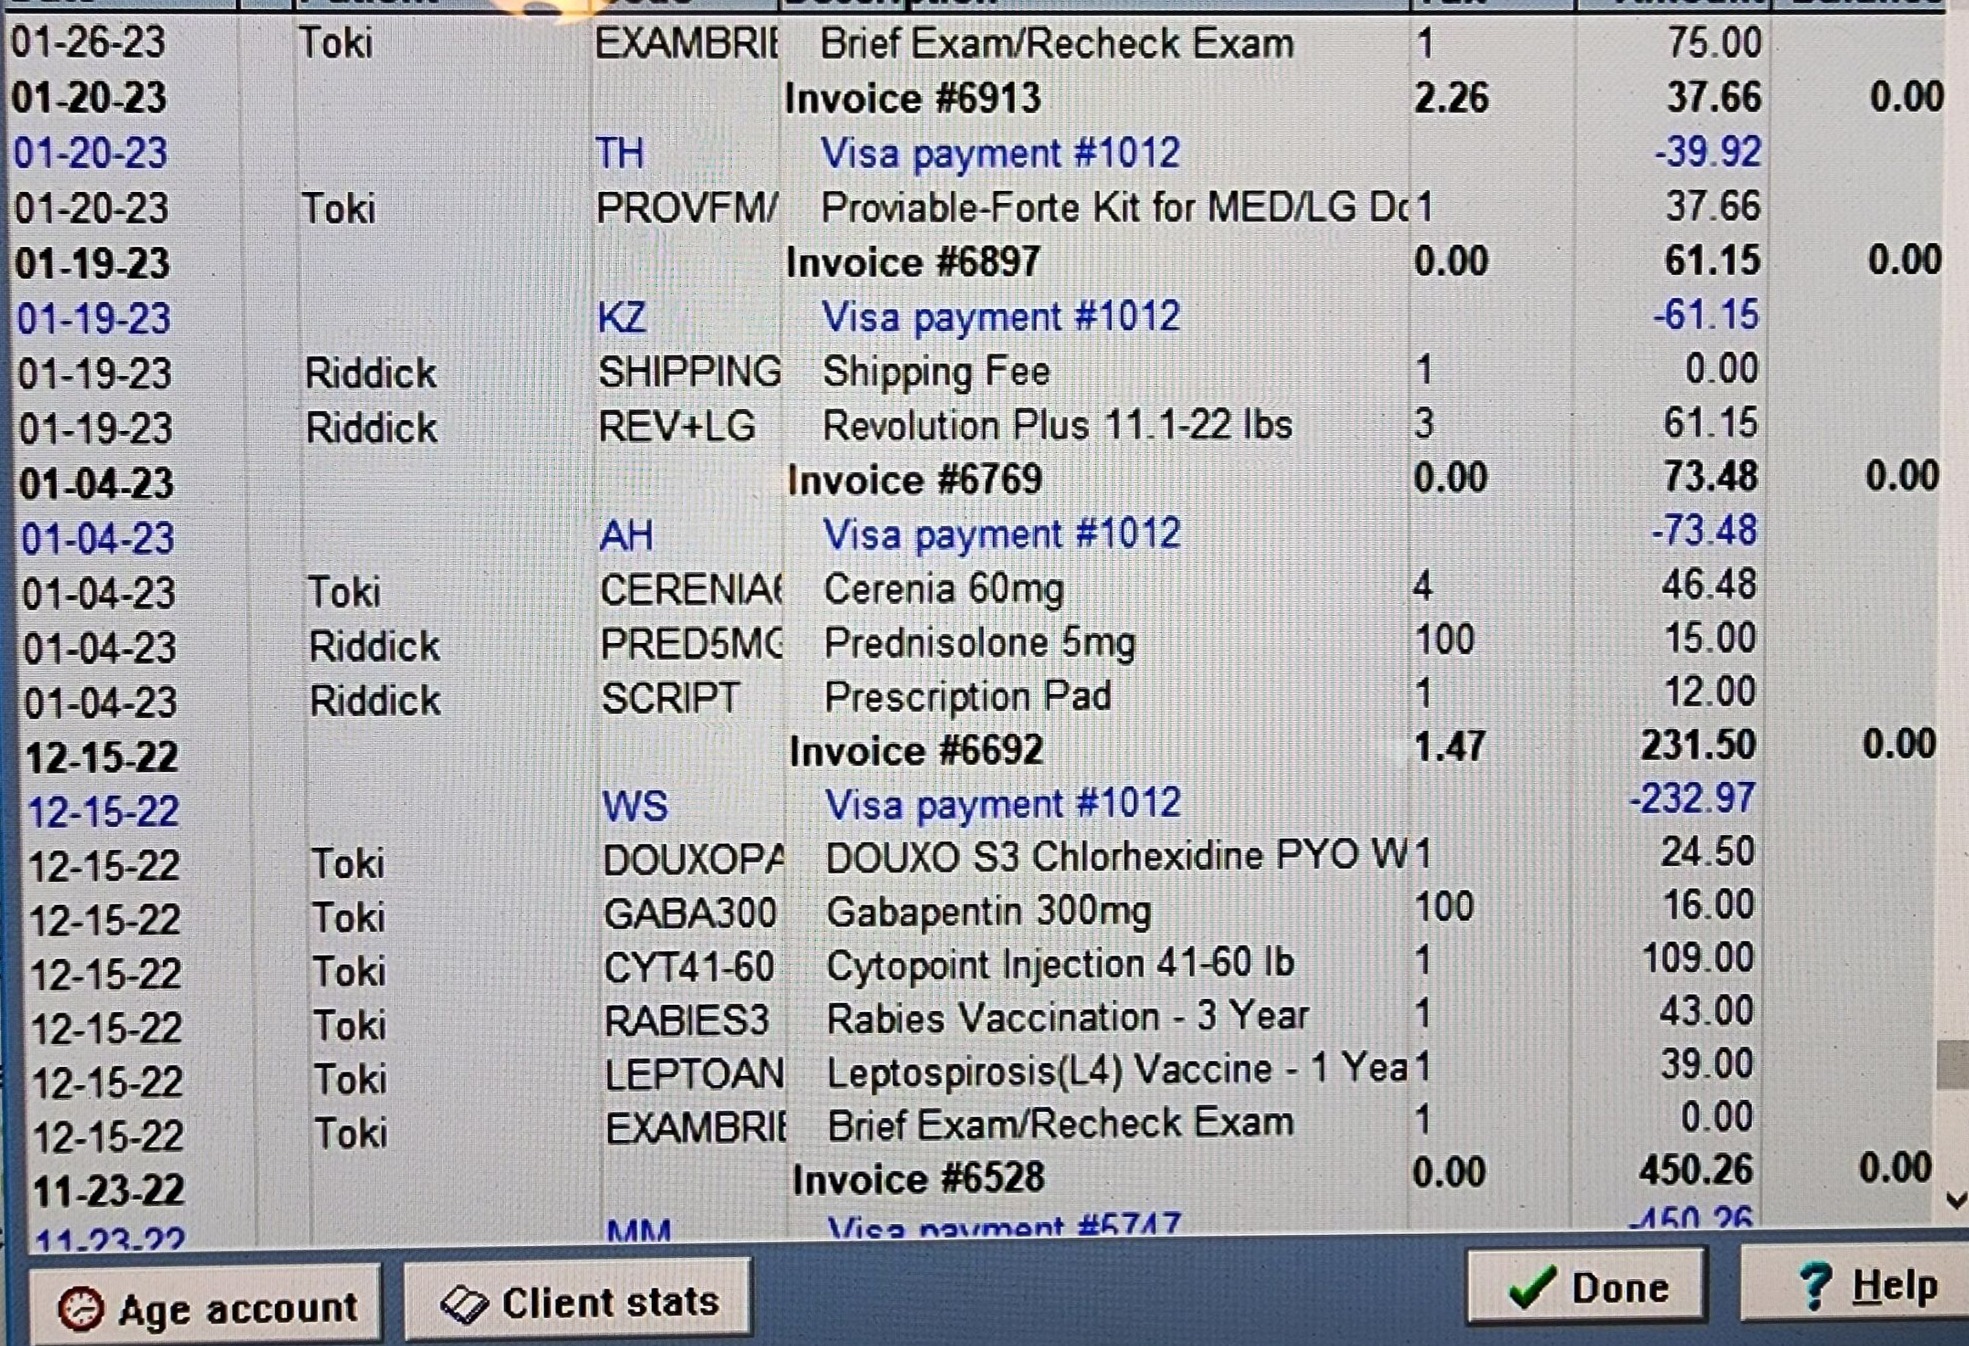Click the Done button
The width and height of the screenshot is (1969, 1346).
click(x=1587, y=1286)
